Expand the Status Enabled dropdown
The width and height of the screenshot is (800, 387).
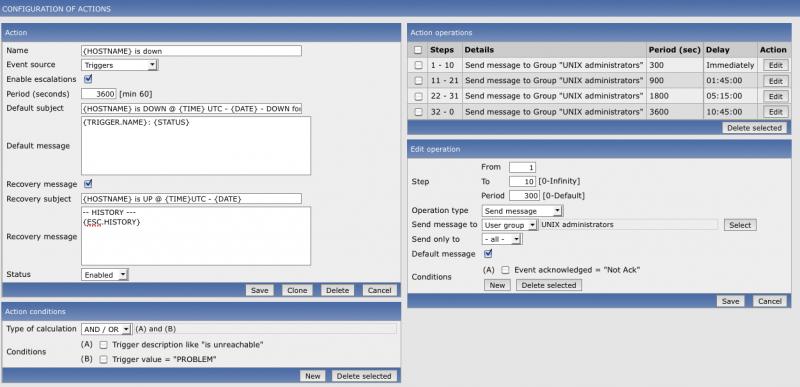coord(105,275)
